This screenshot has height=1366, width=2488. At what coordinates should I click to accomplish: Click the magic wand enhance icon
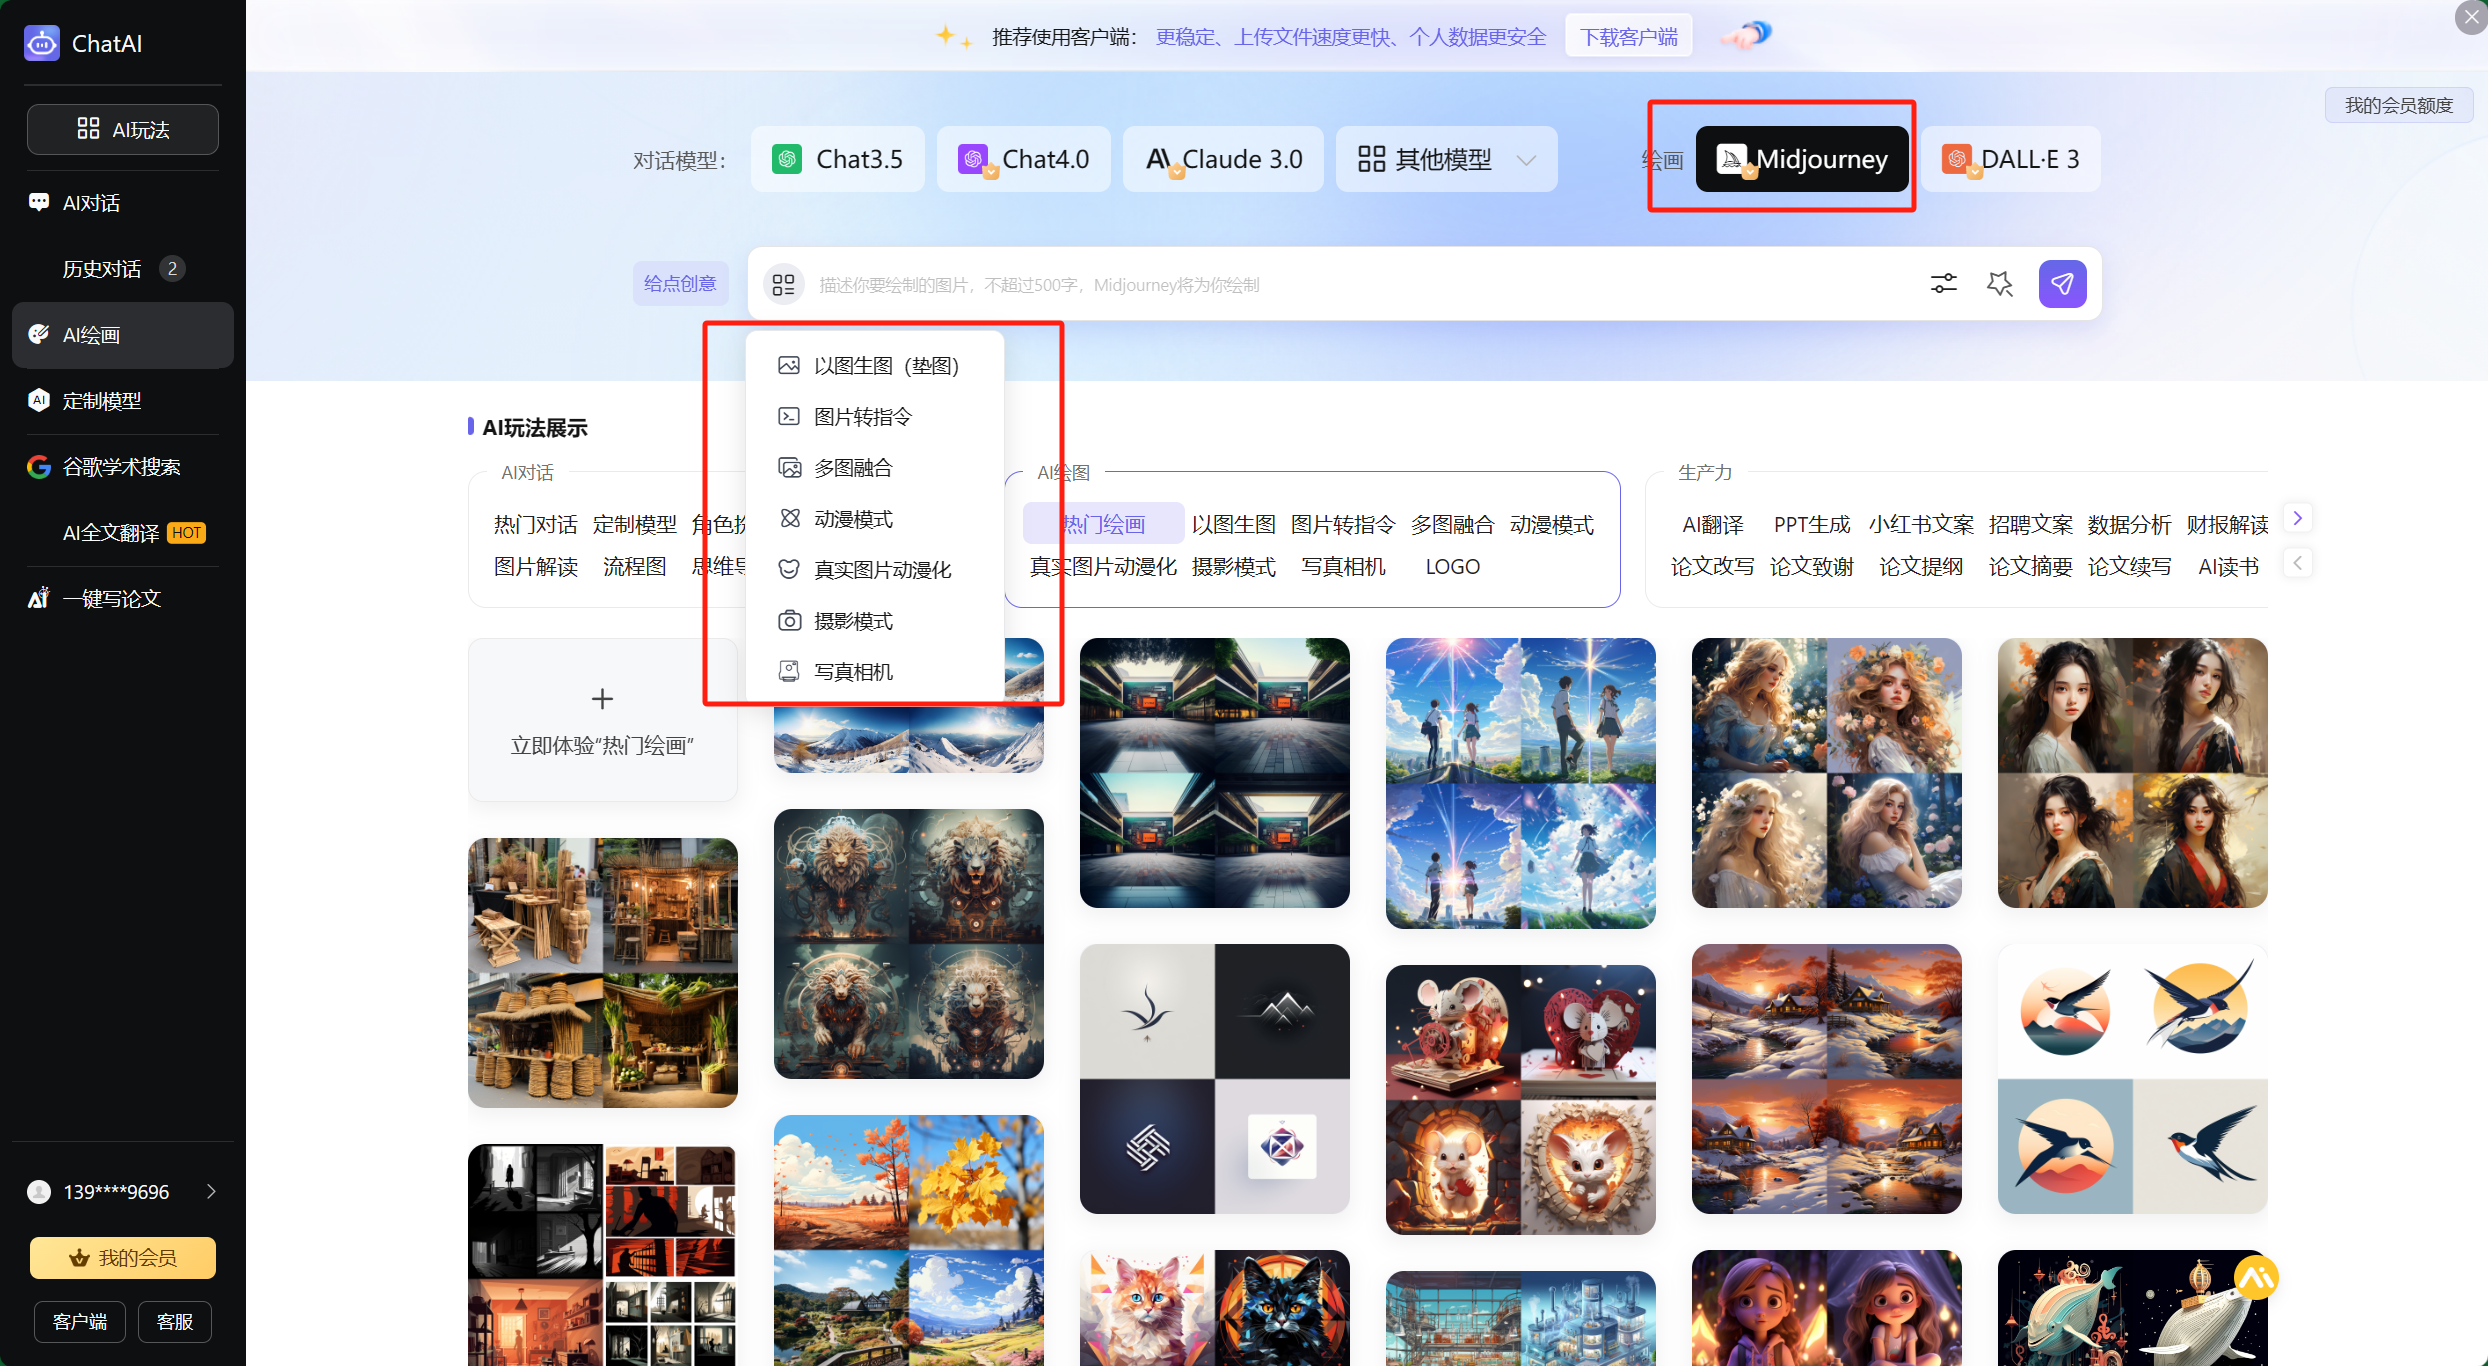coord(1999,284)
